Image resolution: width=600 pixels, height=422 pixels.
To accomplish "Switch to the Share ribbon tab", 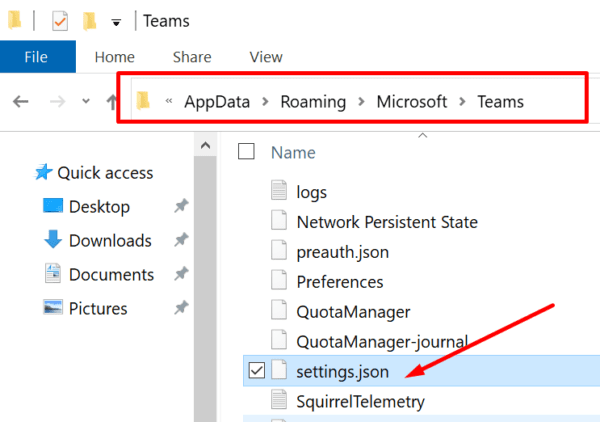I will tap(192, 57).
